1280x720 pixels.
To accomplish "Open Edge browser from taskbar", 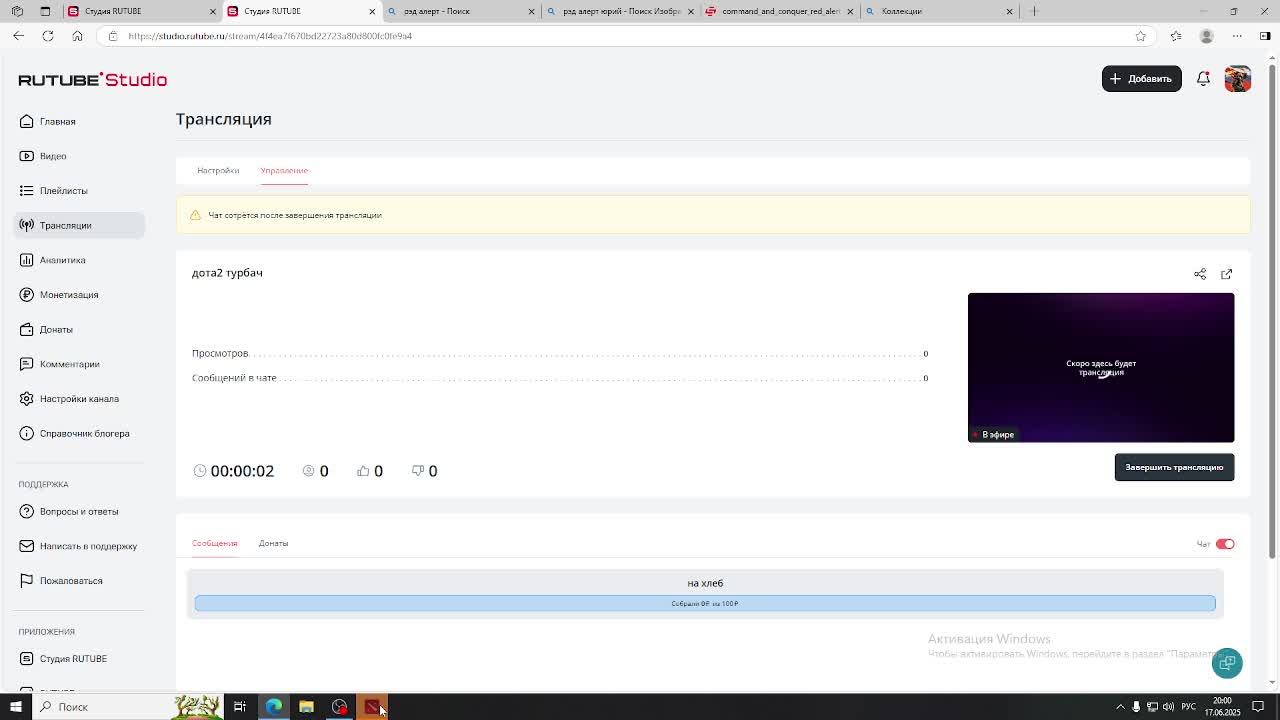I will tap(273, 707).
